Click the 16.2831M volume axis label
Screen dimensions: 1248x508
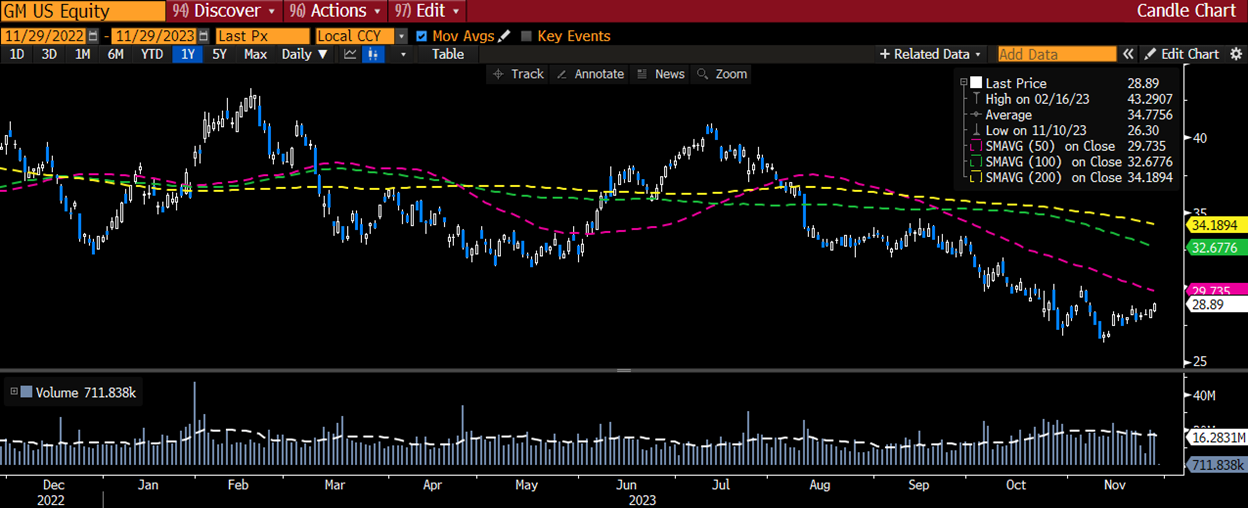click(x=1216, y=437)
